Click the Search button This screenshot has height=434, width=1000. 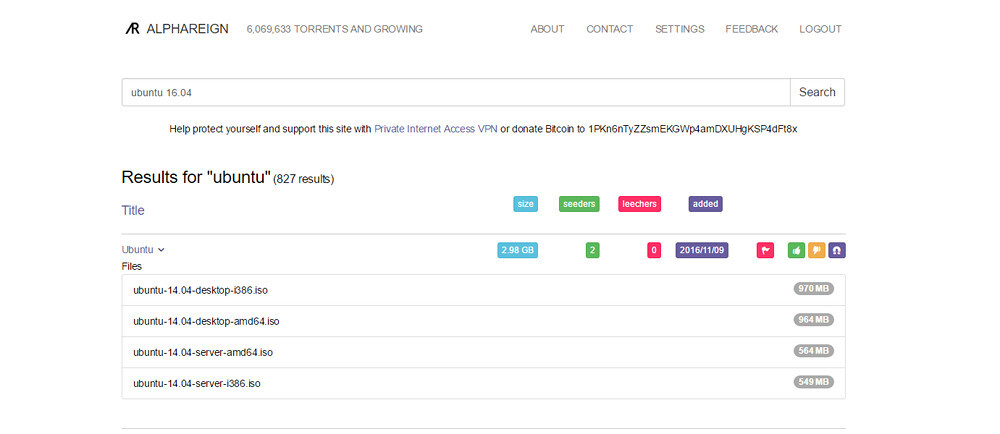click(818, 92)
